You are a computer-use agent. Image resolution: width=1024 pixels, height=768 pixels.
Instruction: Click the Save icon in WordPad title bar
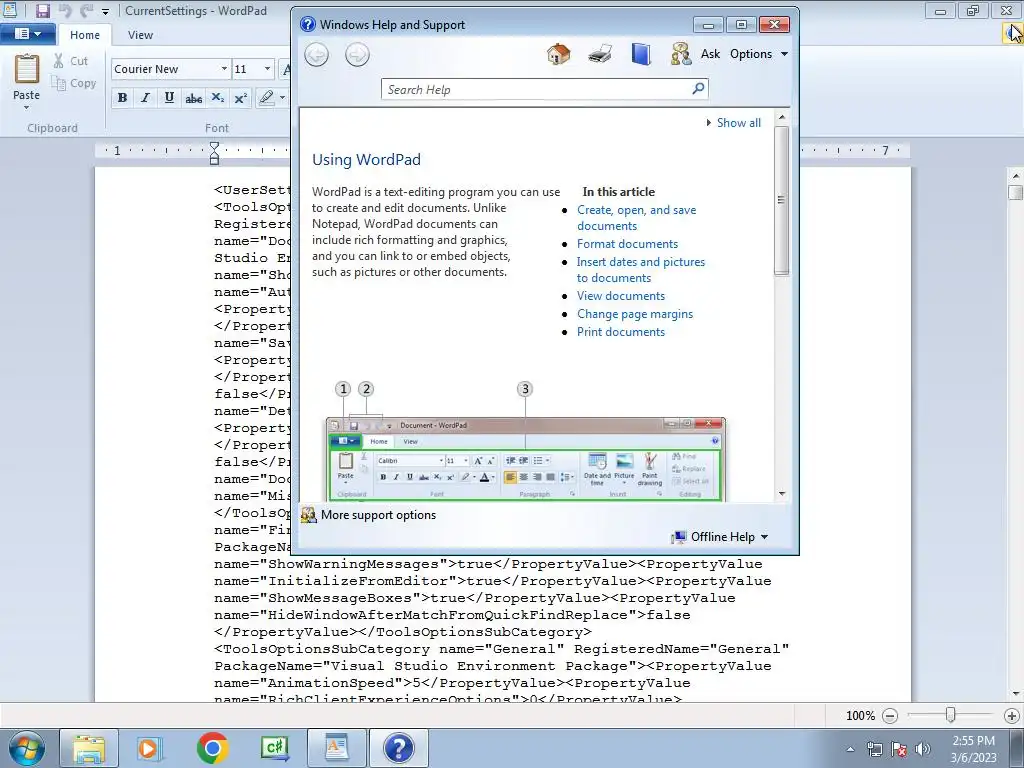click(42, 10)
